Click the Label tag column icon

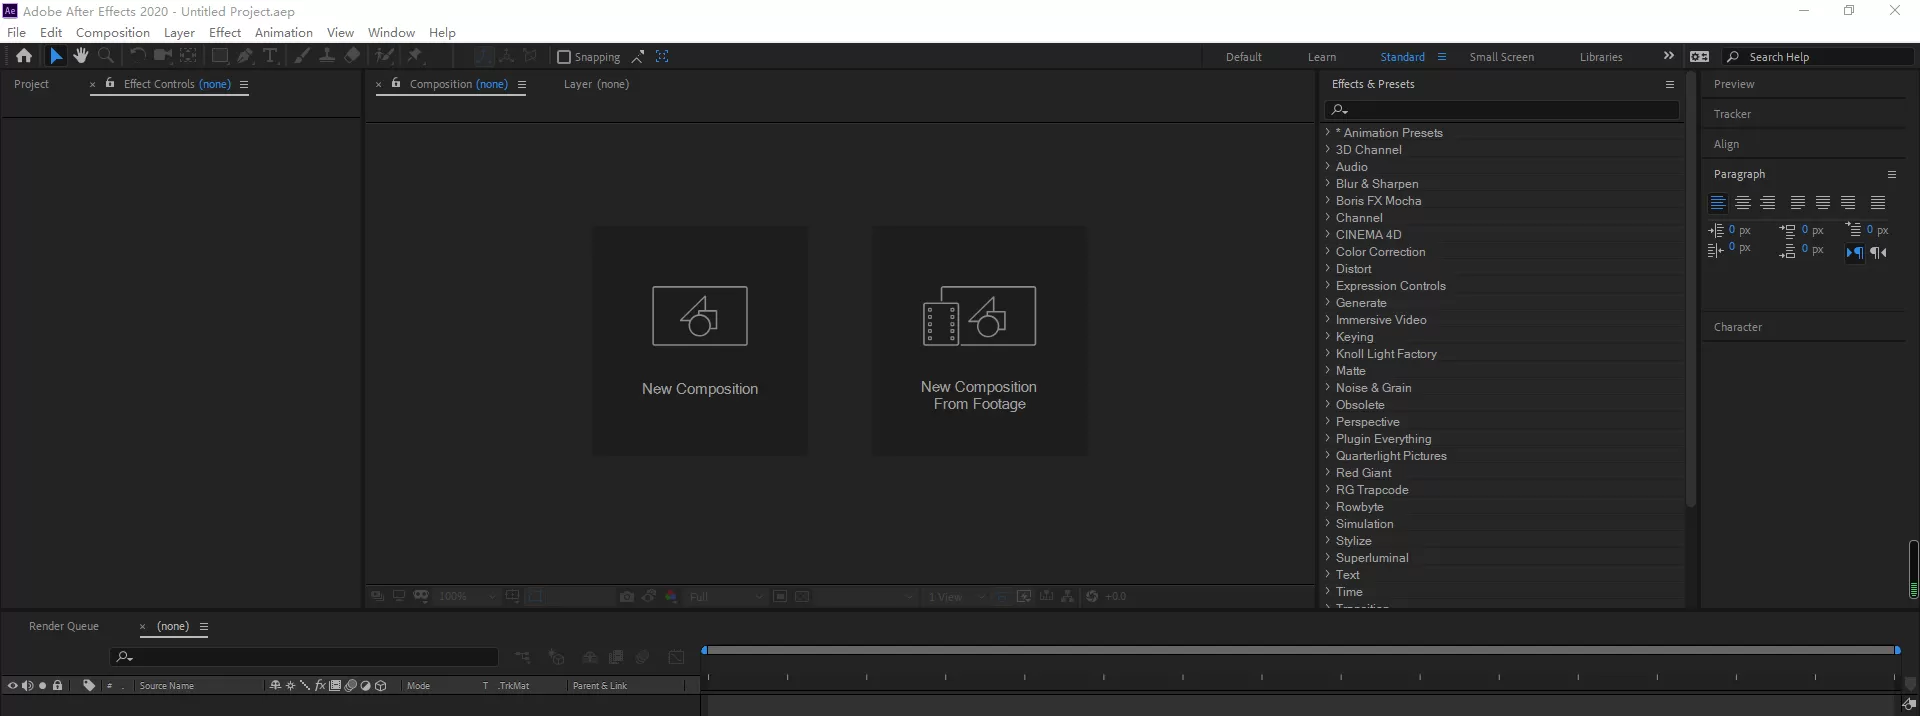(x=89, y=686)
